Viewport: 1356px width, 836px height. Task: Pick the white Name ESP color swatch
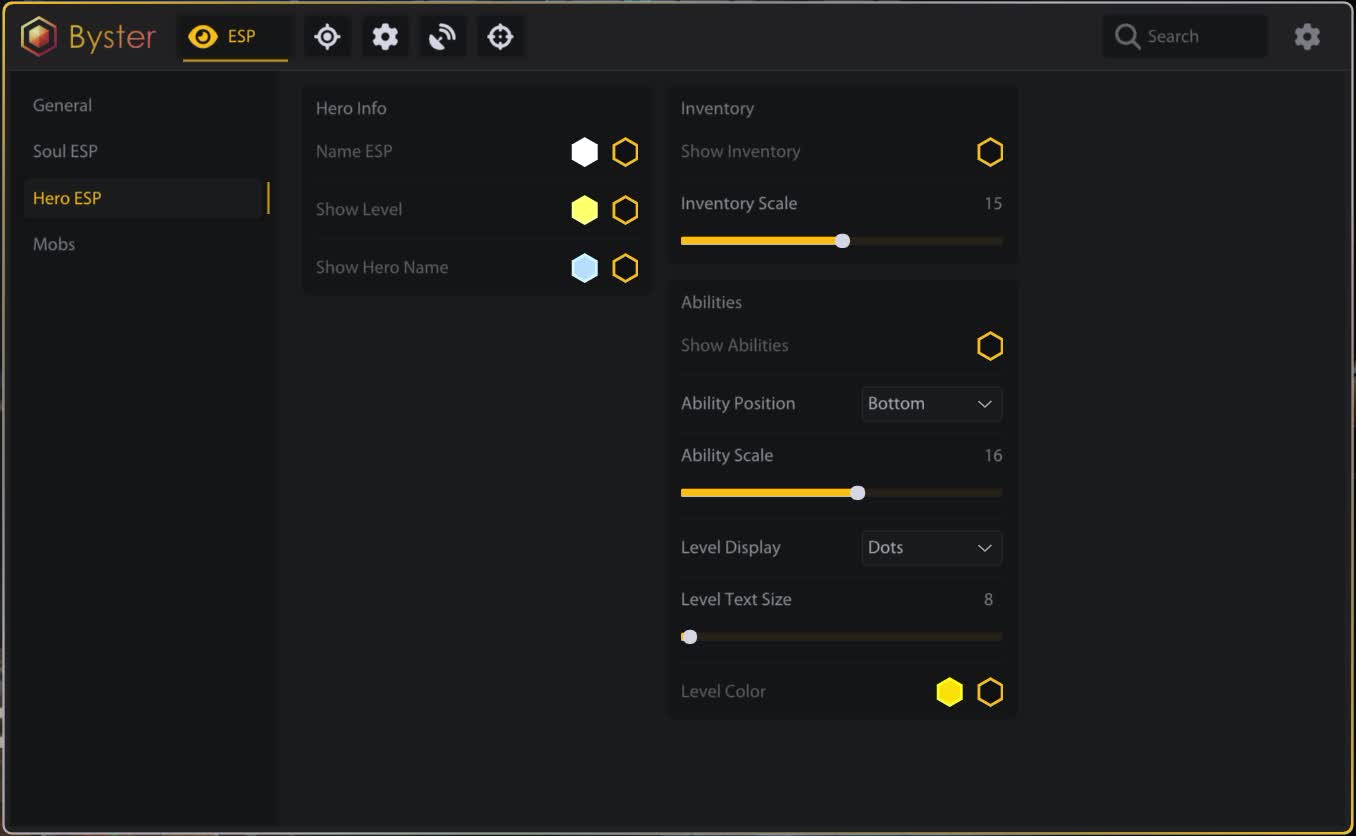pyautogui.click(x=585, y=152)
